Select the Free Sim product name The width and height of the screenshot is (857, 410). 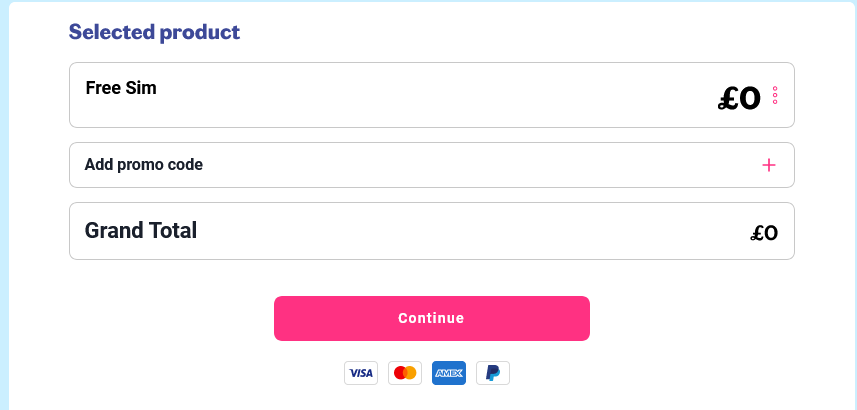click(121, 88)
